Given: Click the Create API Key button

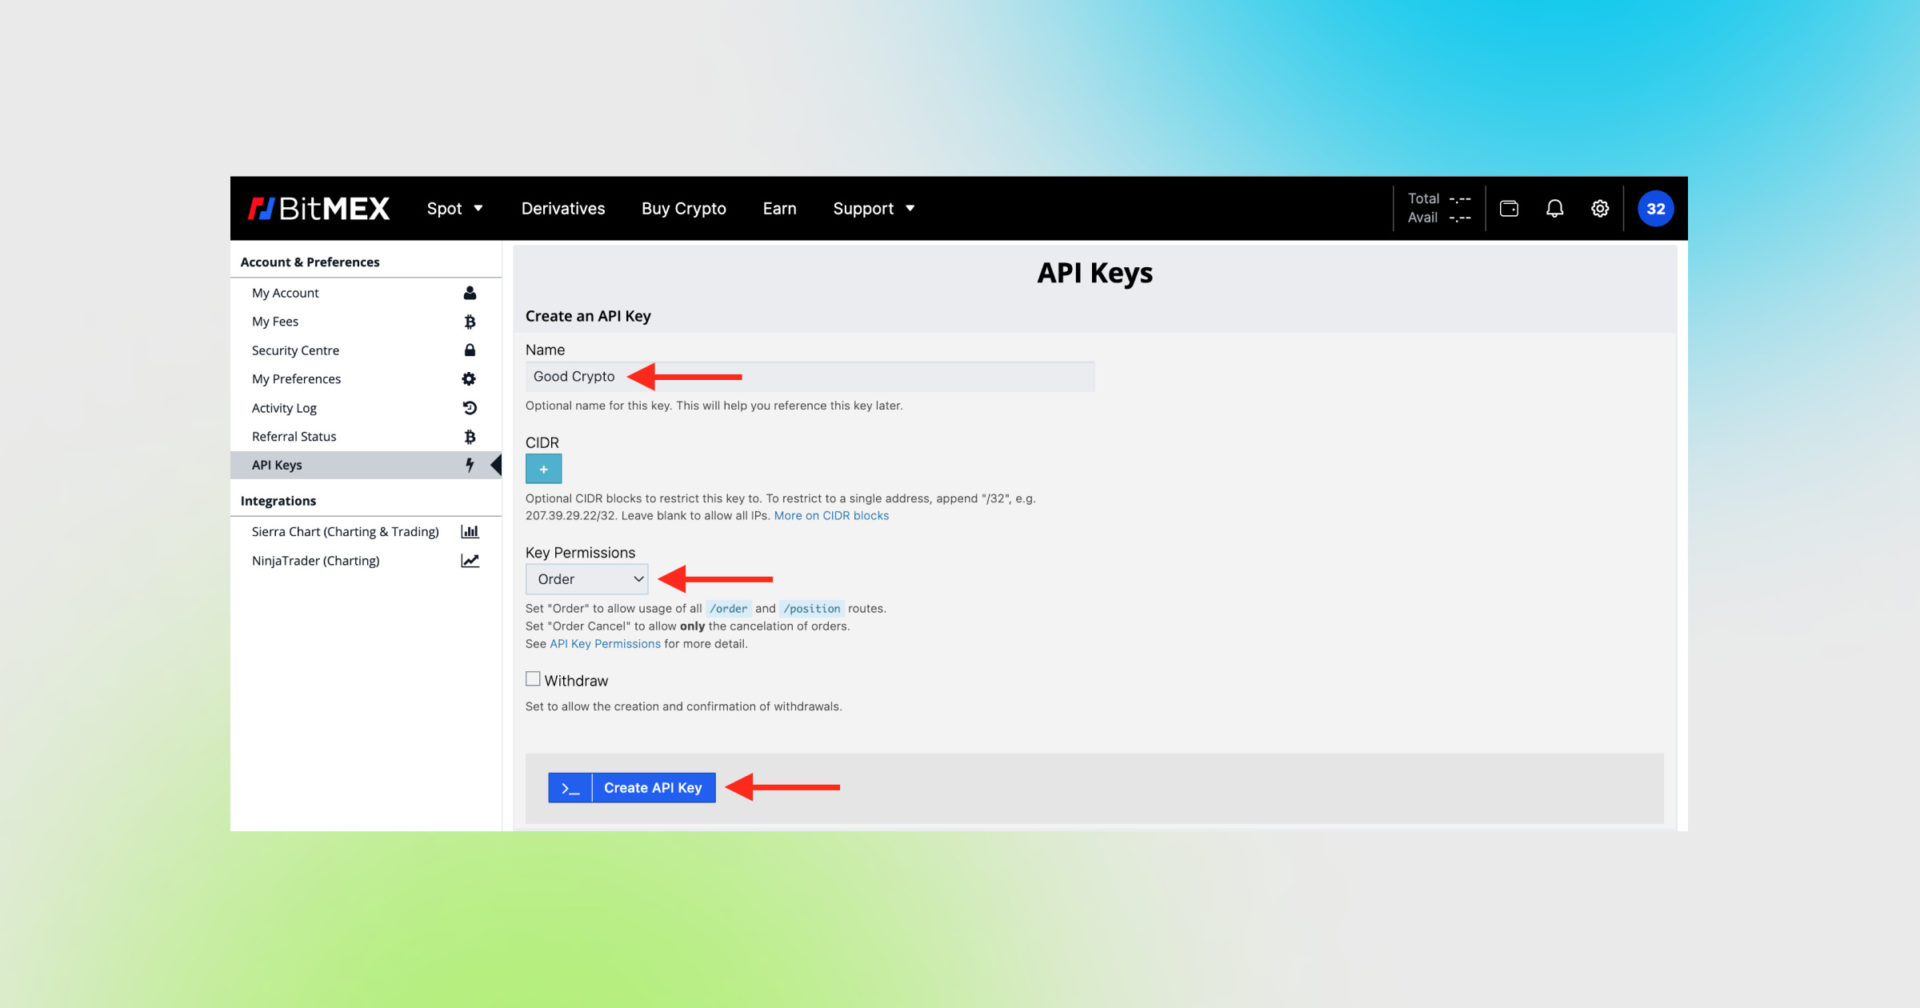Looking at the screenshot, I should coord(632,788).
